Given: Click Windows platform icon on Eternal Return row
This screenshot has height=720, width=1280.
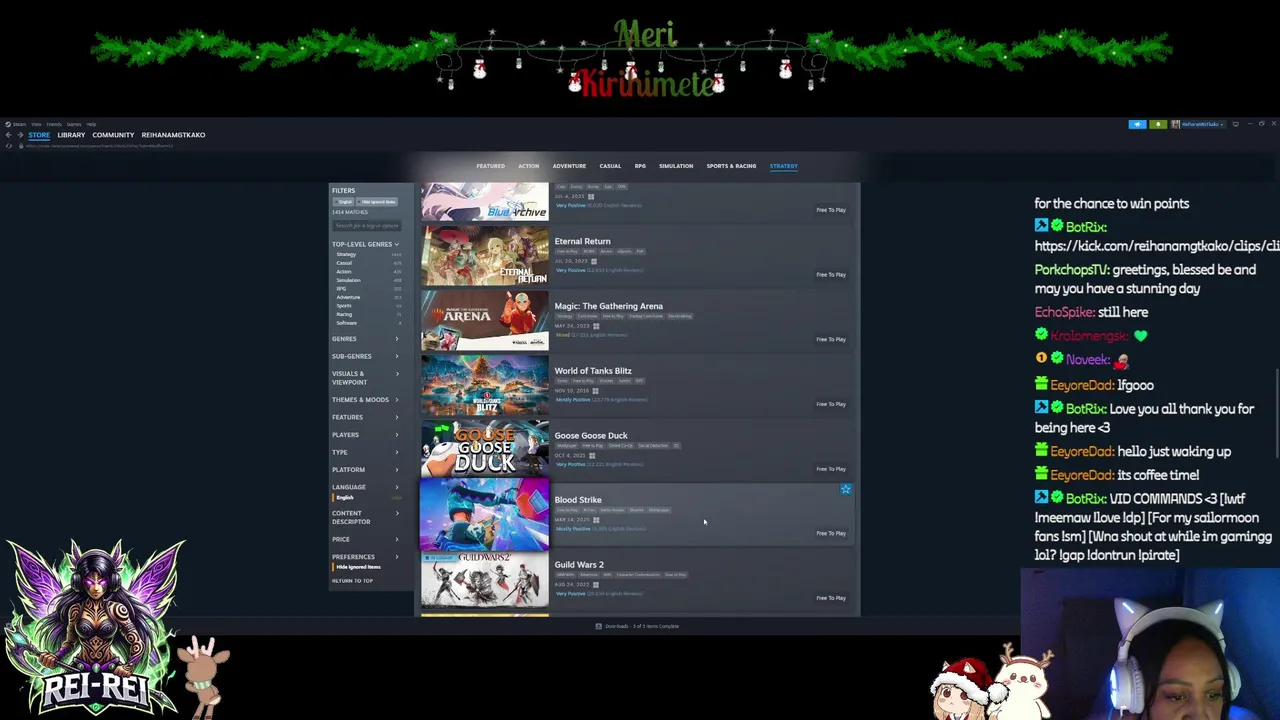Looking at the screenshot, I should [x=593, y=261].
